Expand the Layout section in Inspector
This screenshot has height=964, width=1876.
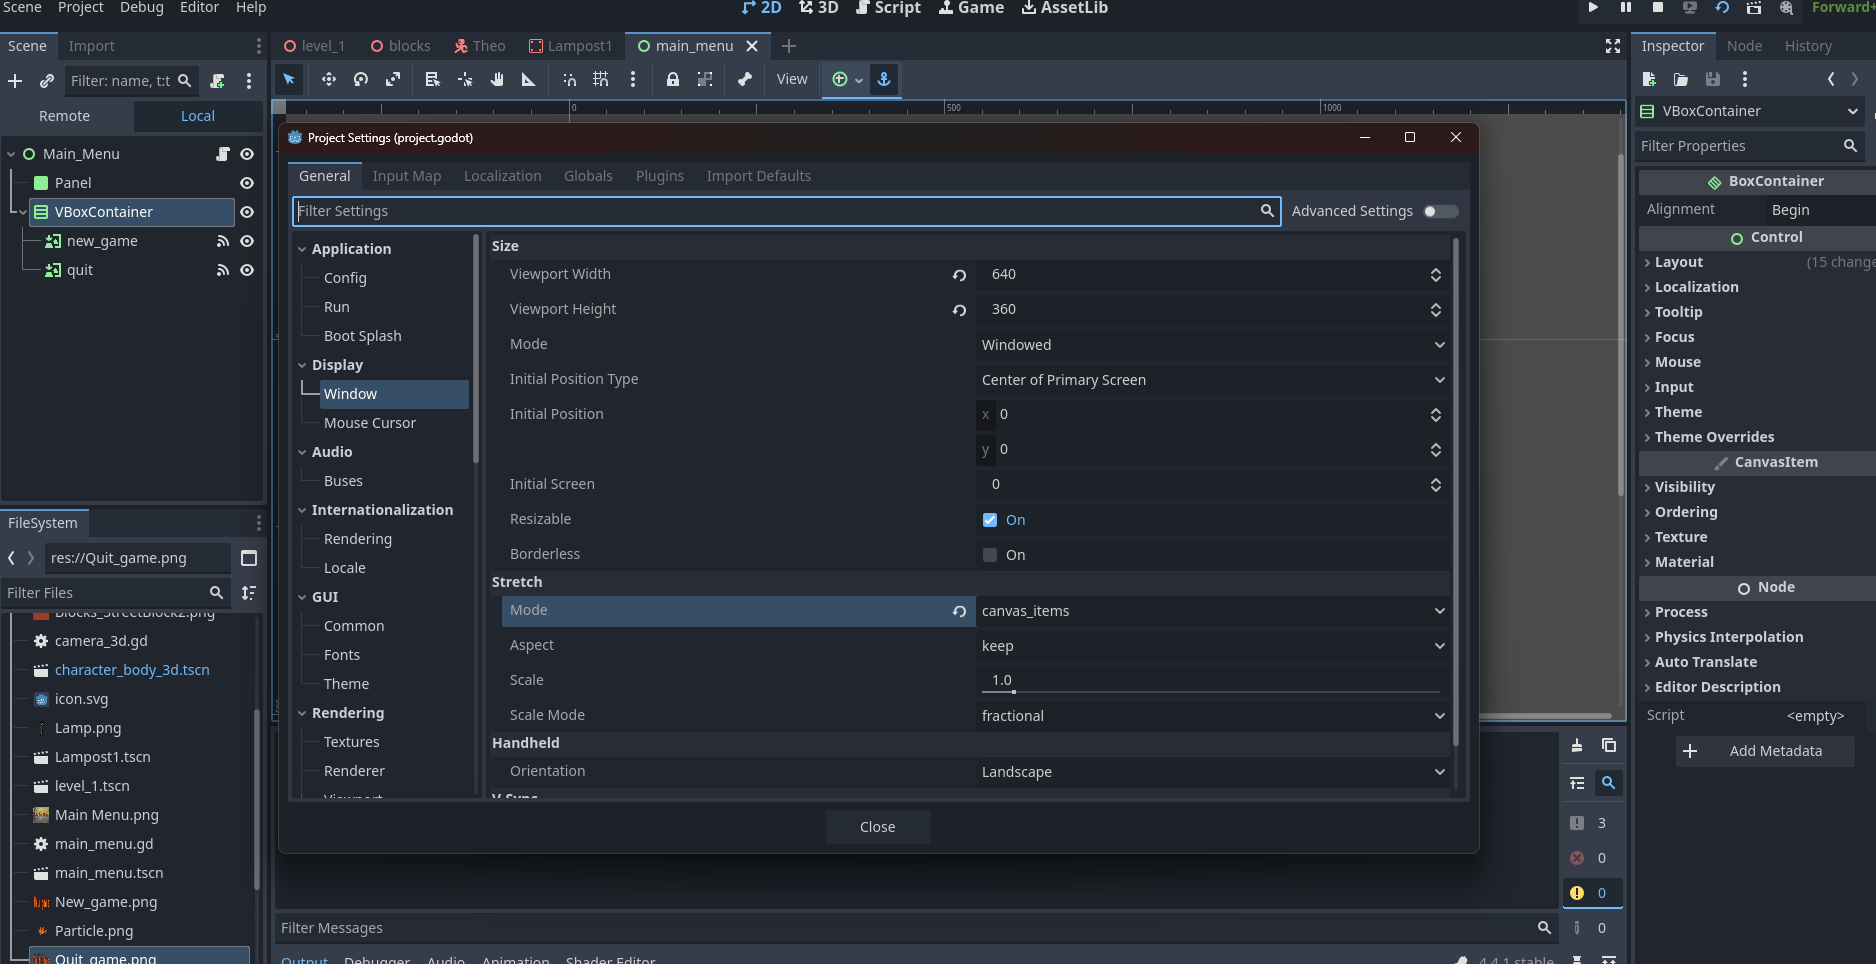point(1679,262)
